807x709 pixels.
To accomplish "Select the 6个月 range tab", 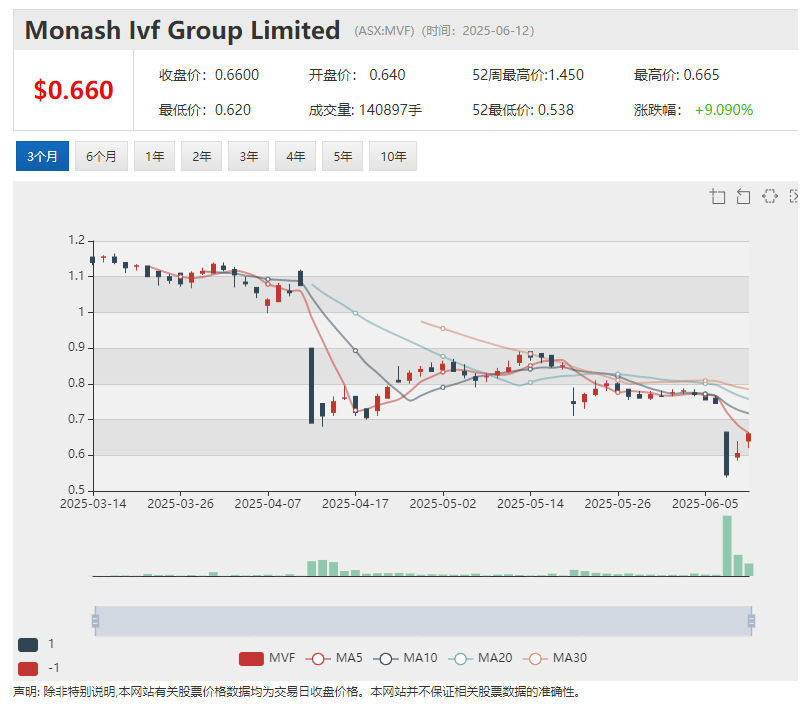I will (101, 156).
